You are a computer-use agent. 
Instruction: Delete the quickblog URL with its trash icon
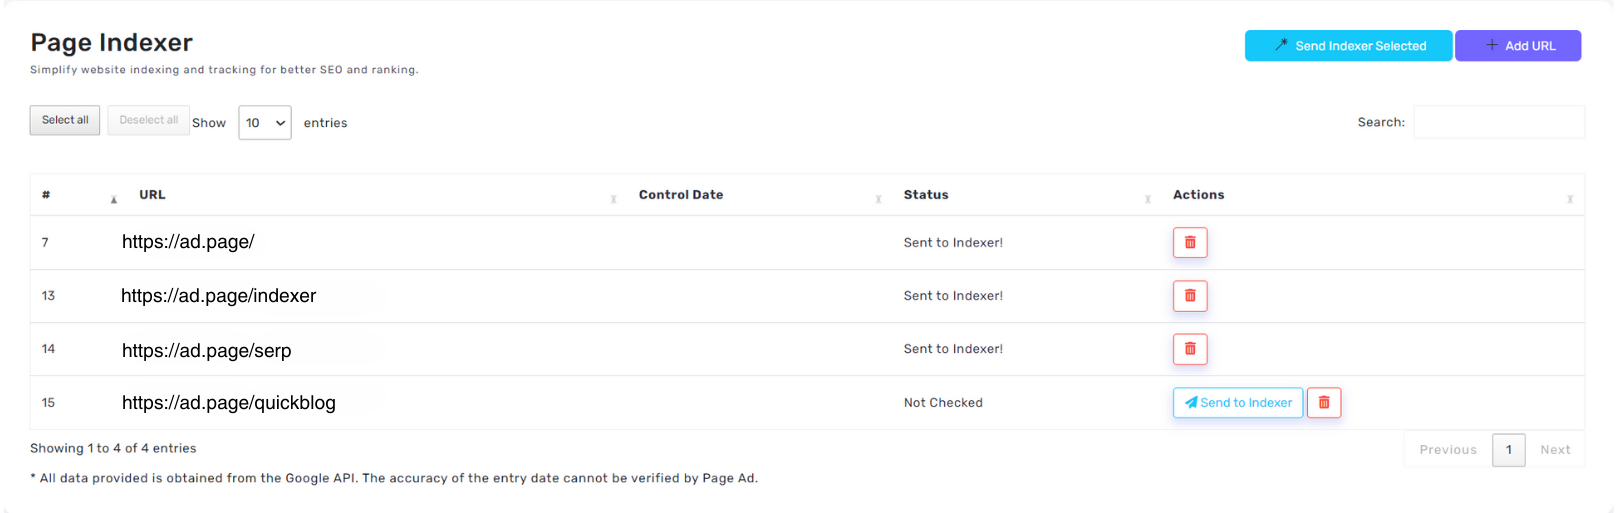coord(1323,402)
